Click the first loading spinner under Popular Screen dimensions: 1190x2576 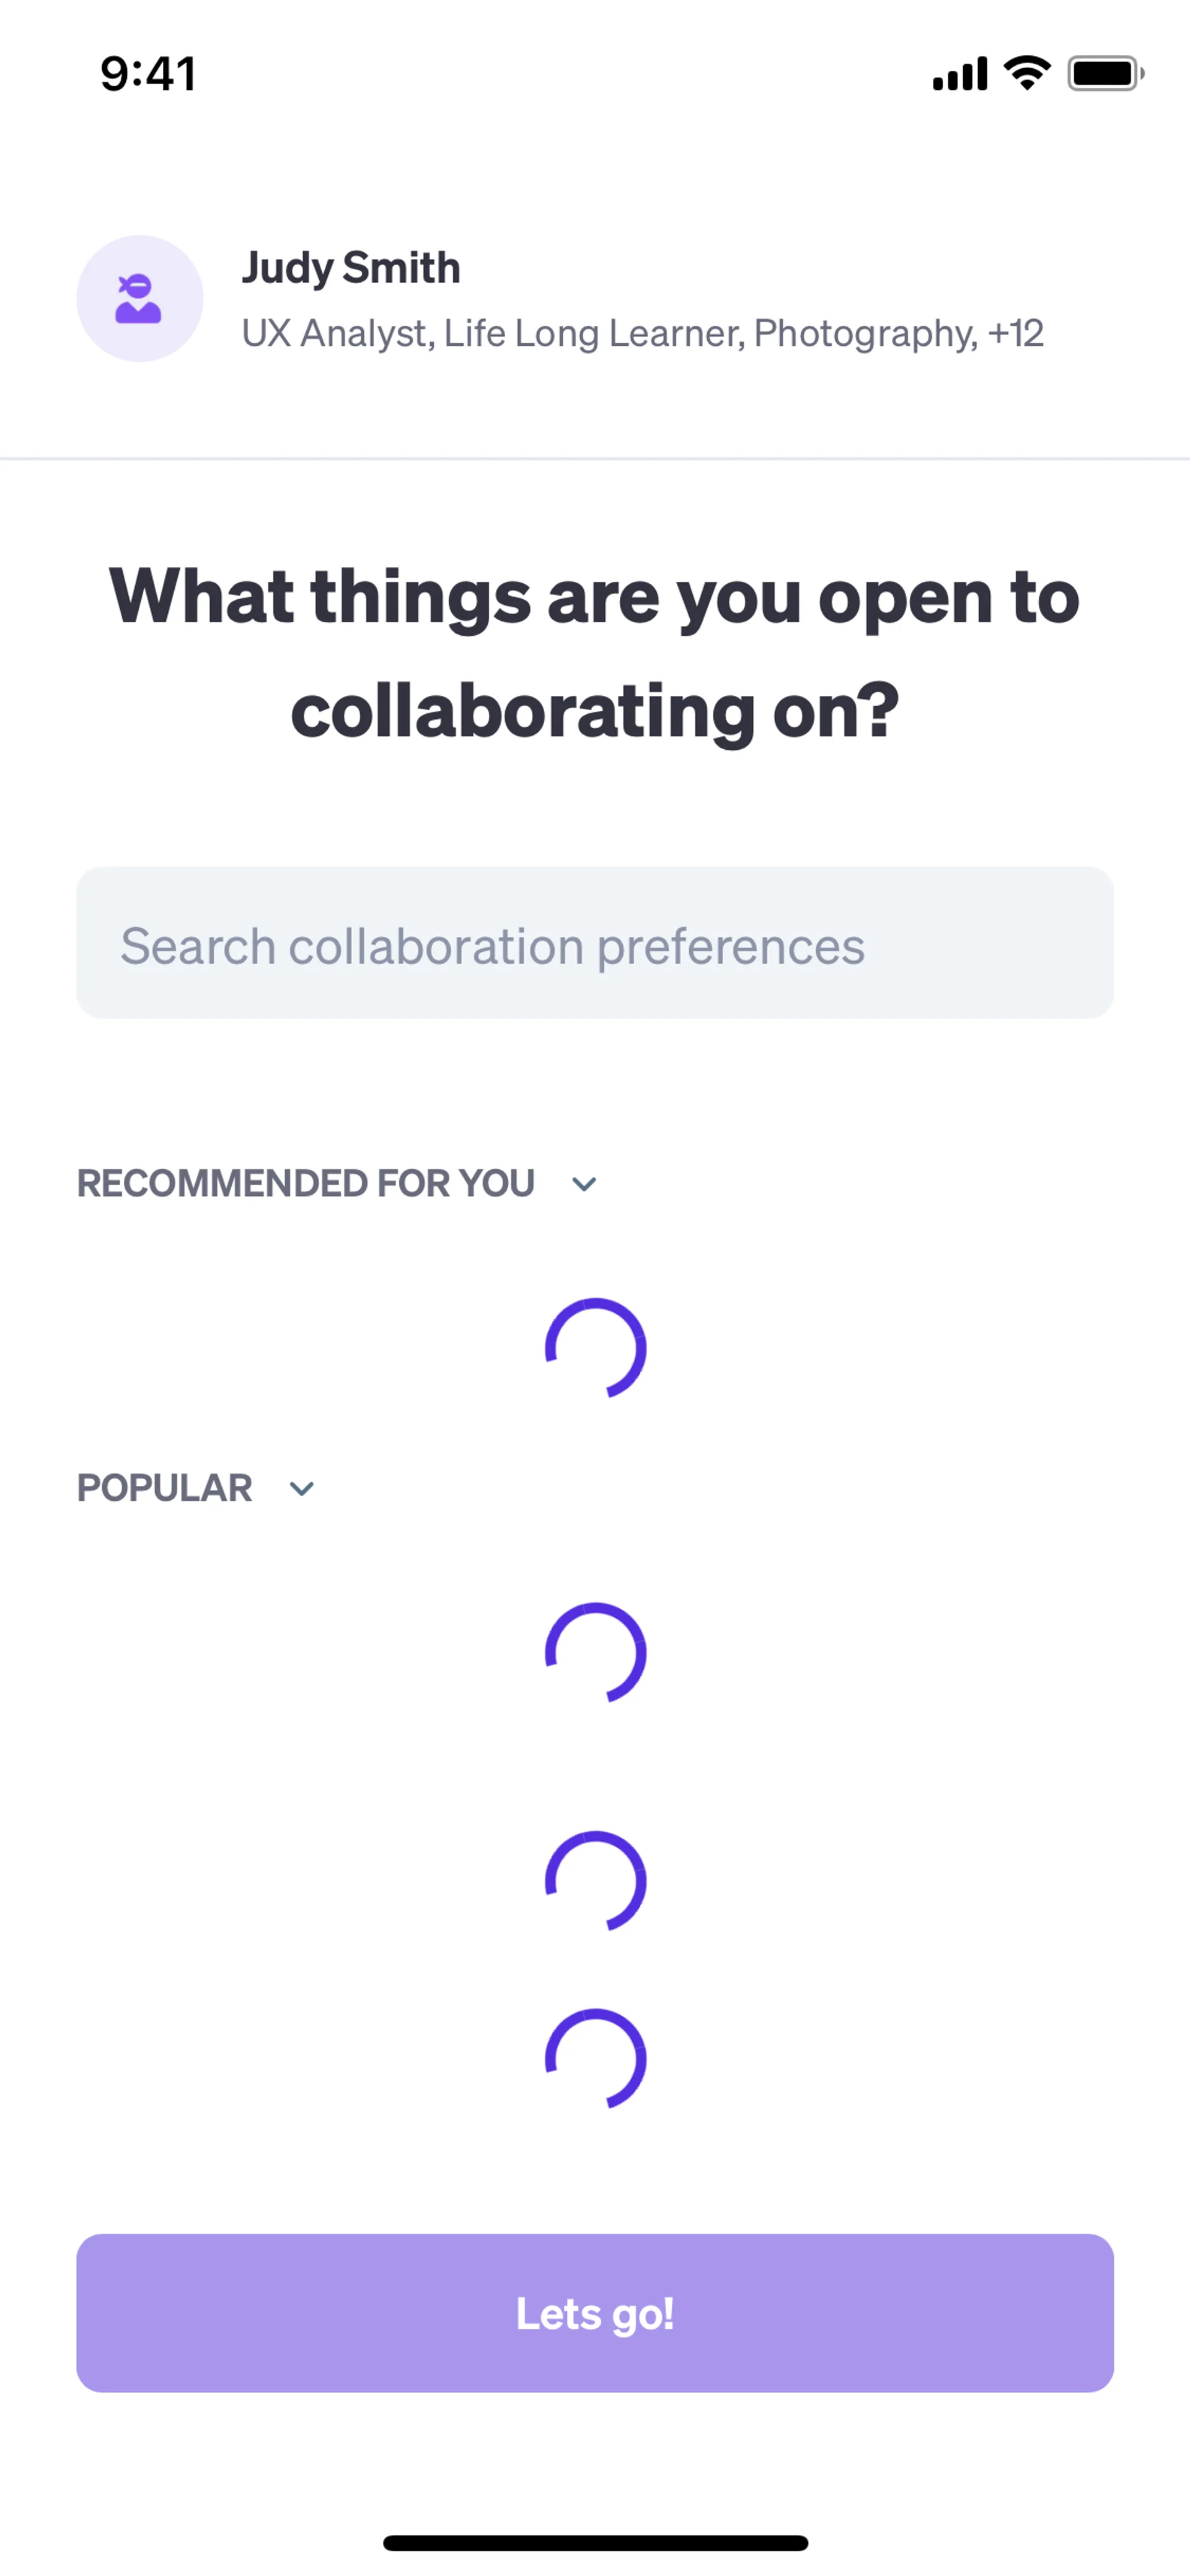[x=596, y=1652]
